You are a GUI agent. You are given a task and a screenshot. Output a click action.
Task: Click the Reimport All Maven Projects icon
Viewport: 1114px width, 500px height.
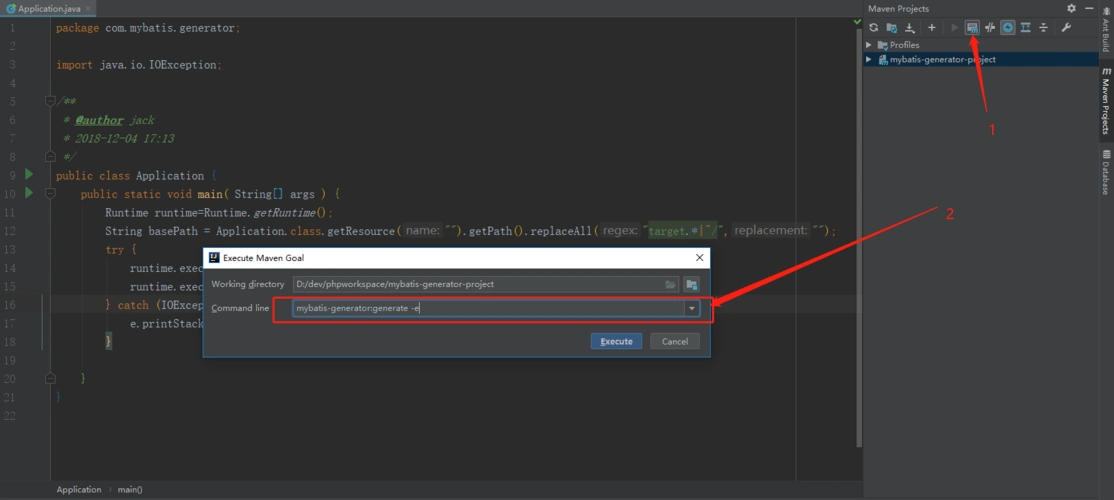click(873, 28)
